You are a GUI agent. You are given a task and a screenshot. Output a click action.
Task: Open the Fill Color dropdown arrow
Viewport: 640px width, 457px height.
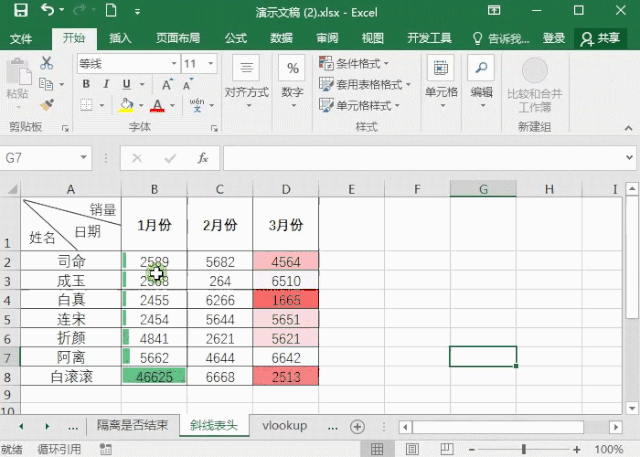(141, 105)
